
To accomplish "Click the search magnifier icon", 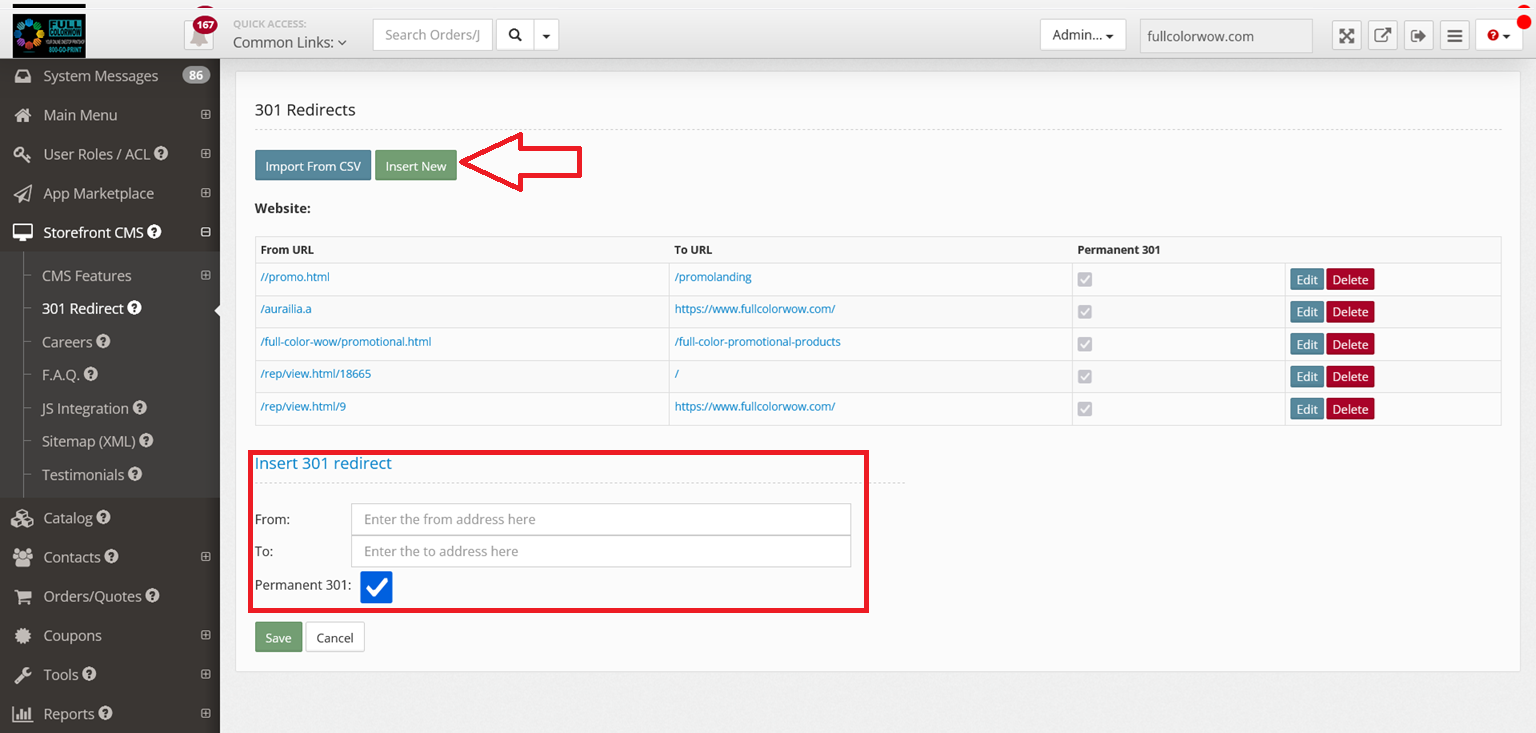I will coord(515,35).
